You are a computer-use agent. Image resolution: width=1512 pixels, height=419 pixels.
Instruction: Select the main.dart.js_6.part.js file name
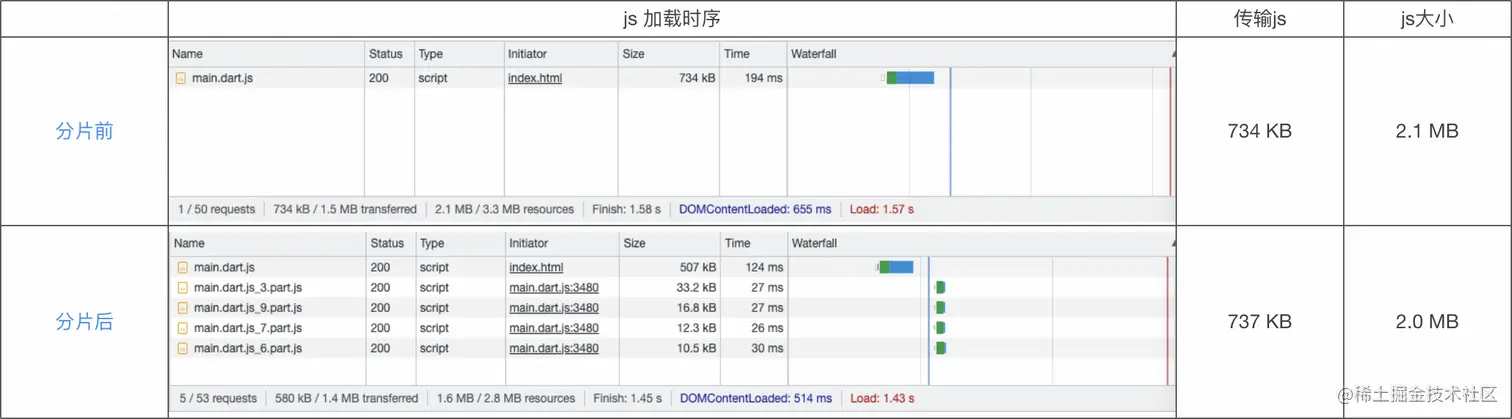click(x=248, y=348)
